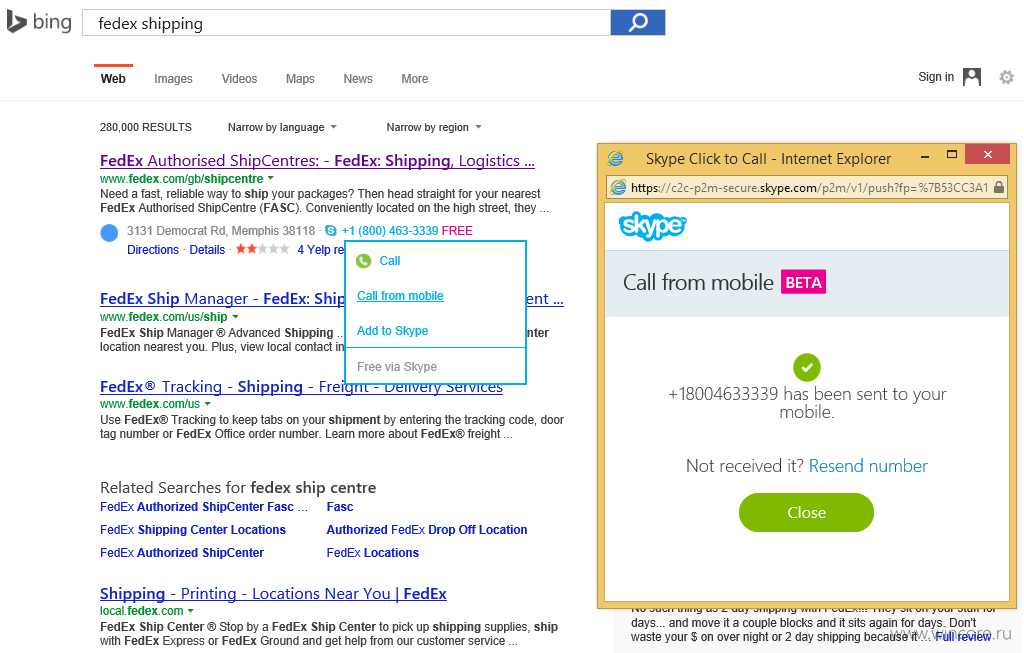1024x653 pixels.
Task: Close the Skype Click to Call window
Action: (987, 155)
